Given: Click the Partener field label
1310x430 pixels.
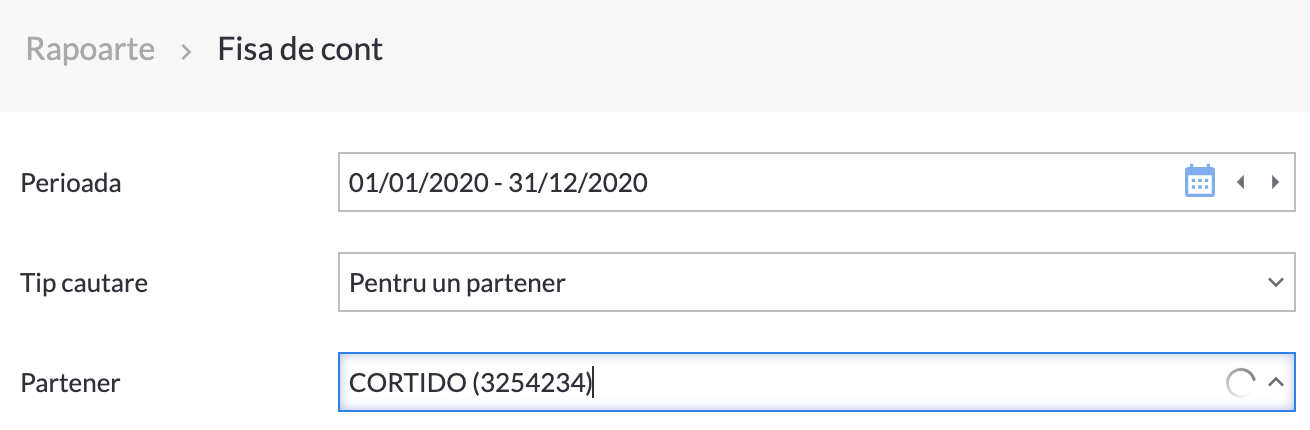Looking at the screenshot, I should click(70, 382).
